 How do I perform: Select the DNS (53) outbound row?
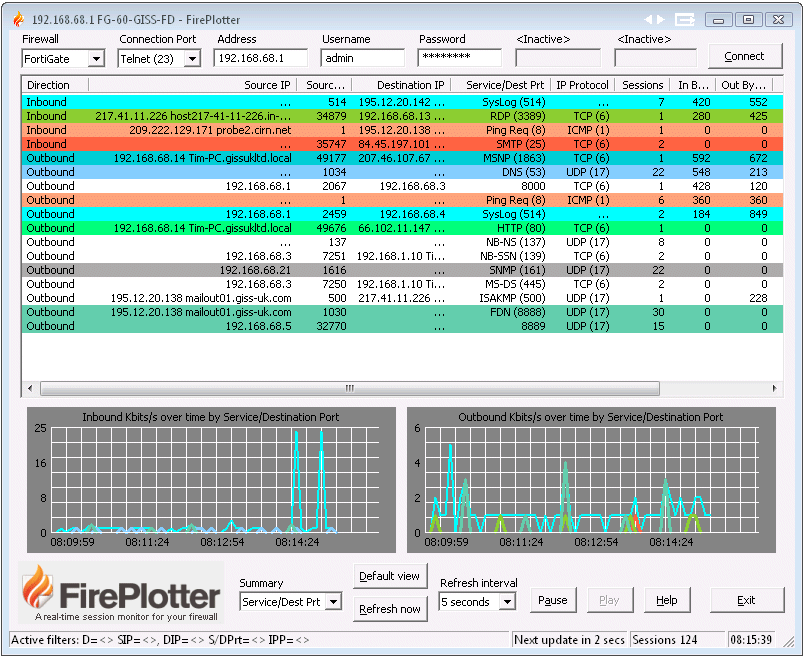[402, 172]
